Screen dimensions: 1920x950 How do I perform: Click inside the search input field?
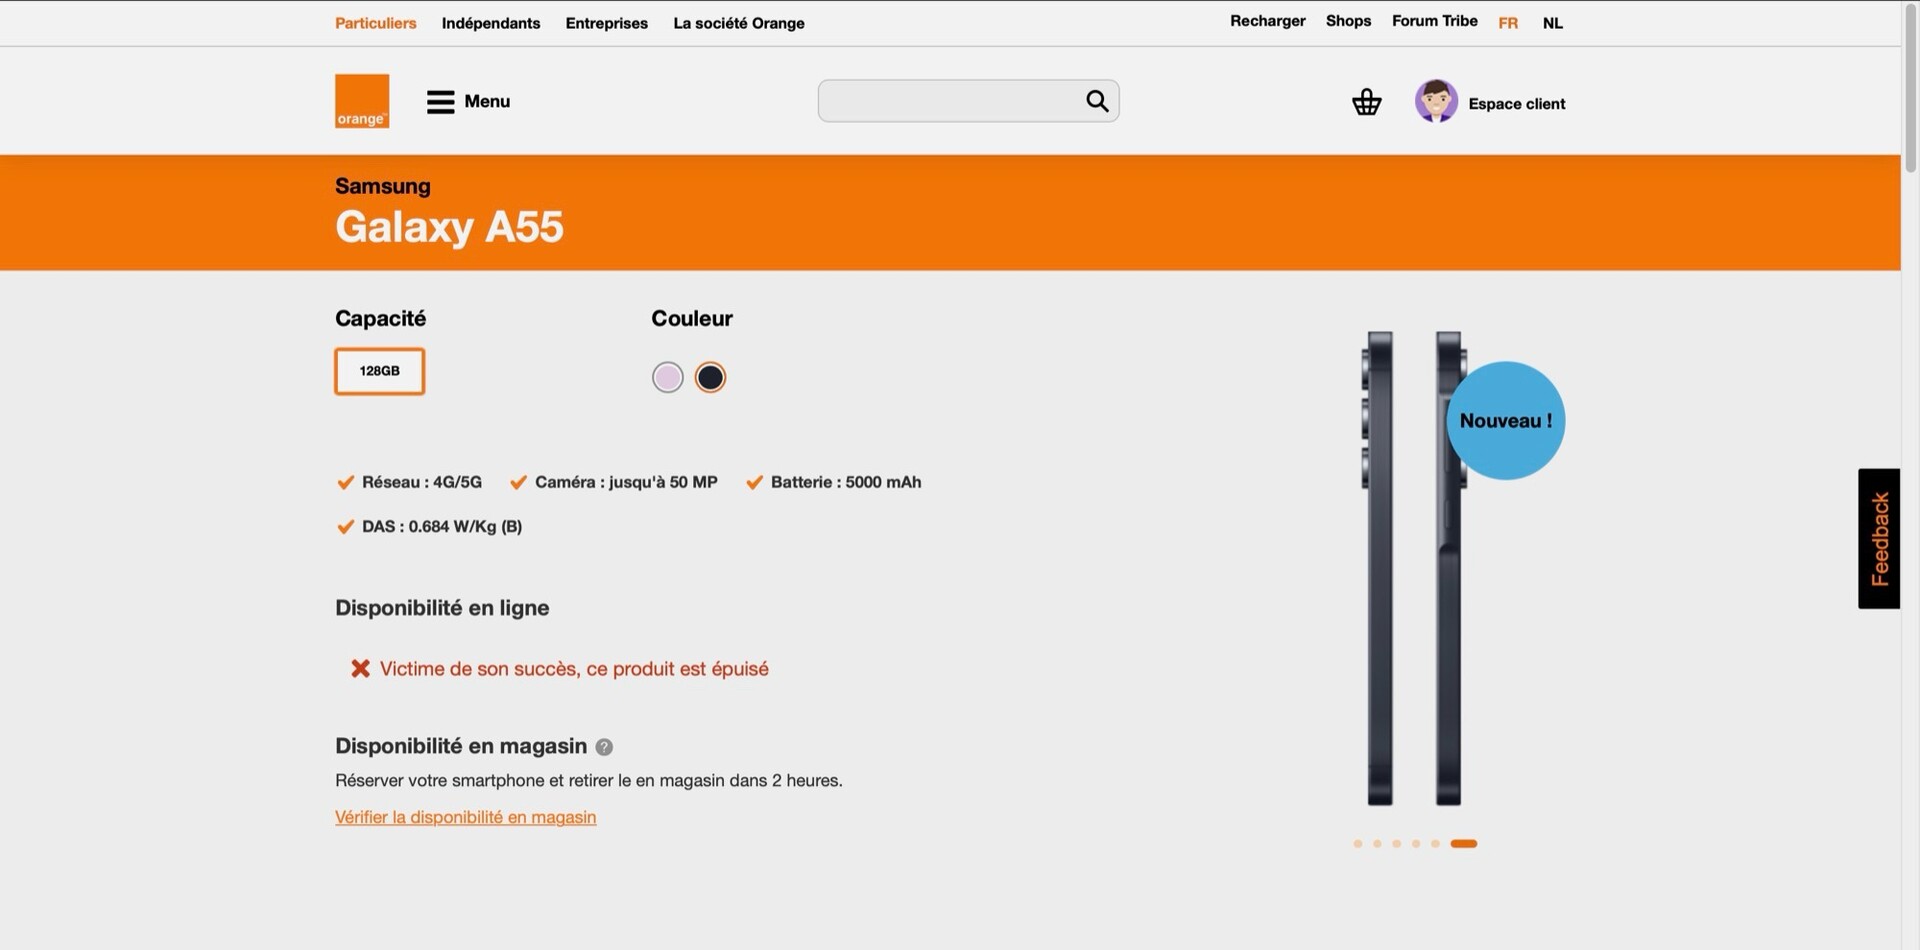tap(950, 101)
